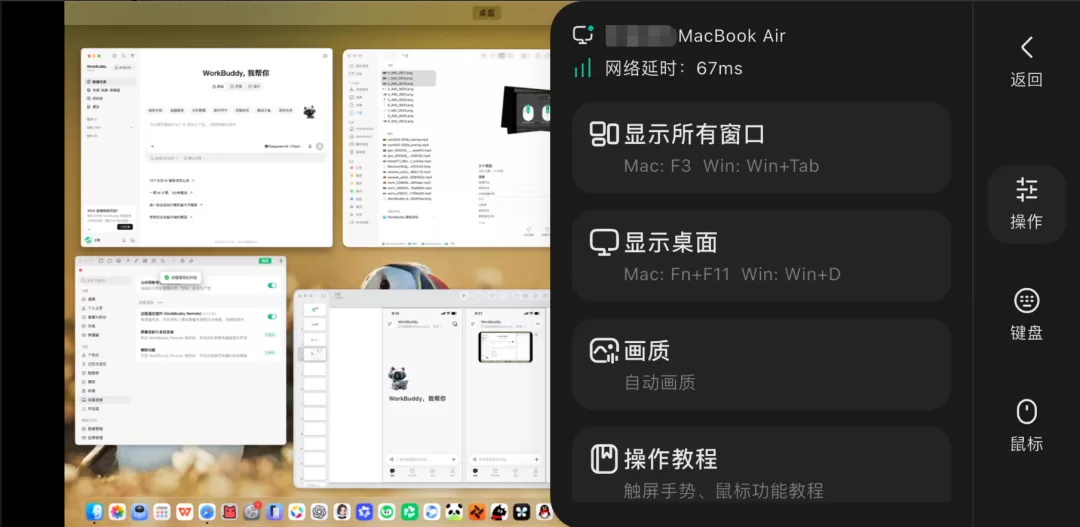Select the rectangle shape tool in annotation toolbar

(101, 260)
